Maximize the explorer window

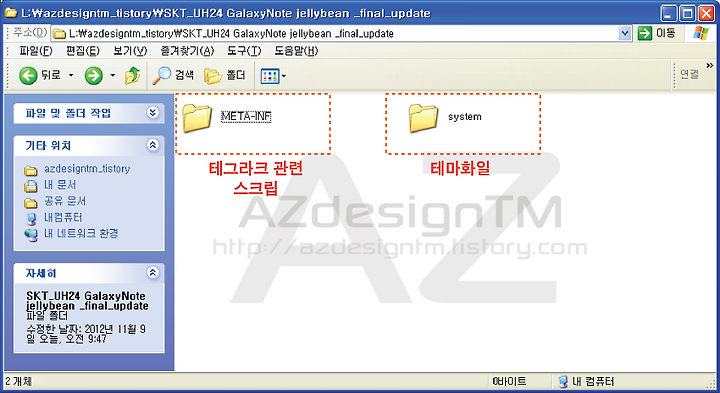point(687,13)
